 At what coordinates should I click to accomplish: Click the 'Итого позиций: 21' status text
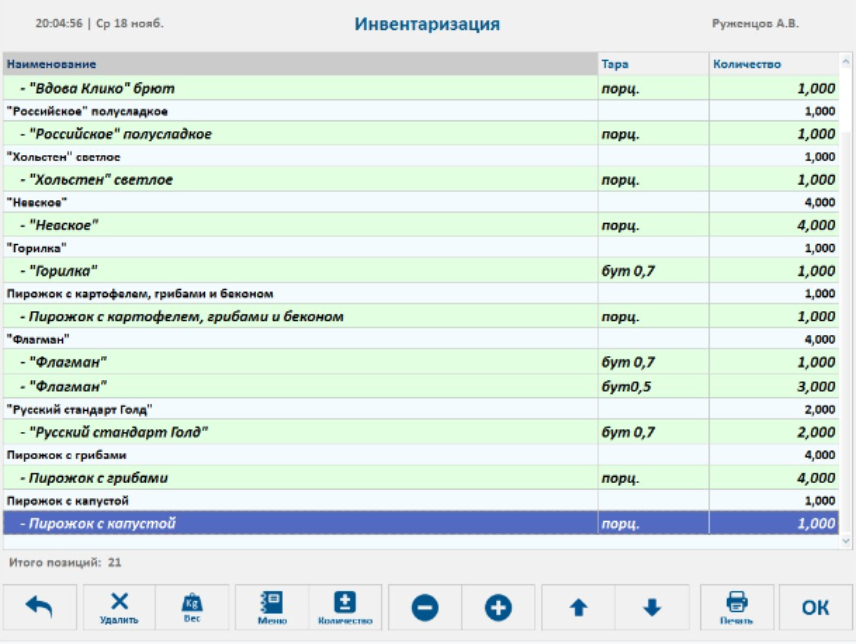(65, 562)
